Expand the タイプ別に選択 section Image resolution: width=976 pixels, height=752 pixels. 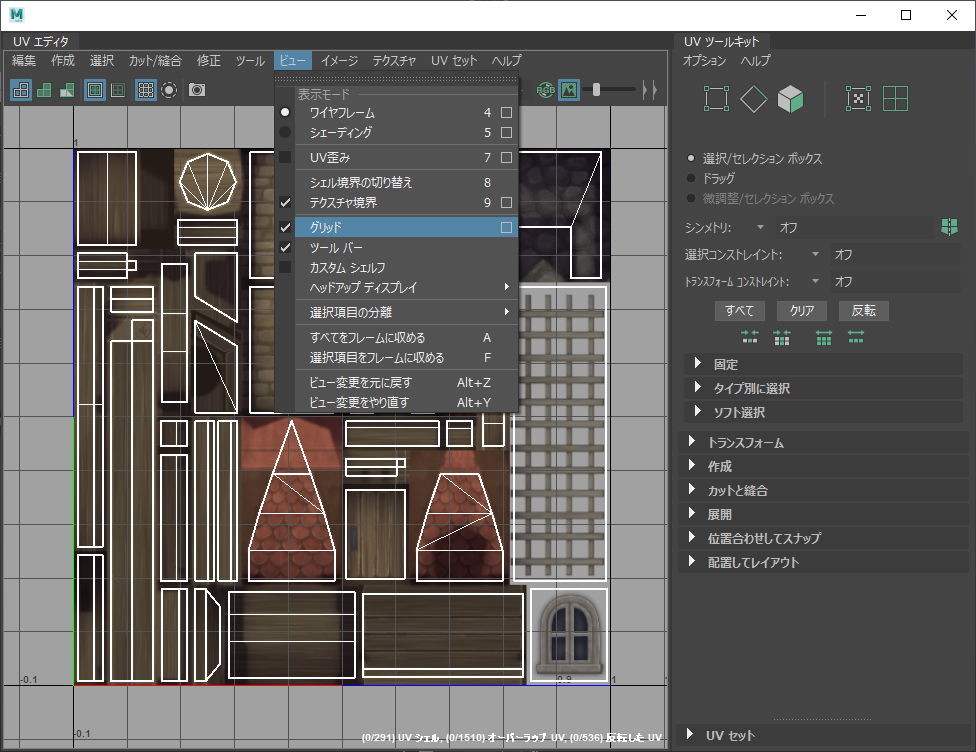[698, 387]
